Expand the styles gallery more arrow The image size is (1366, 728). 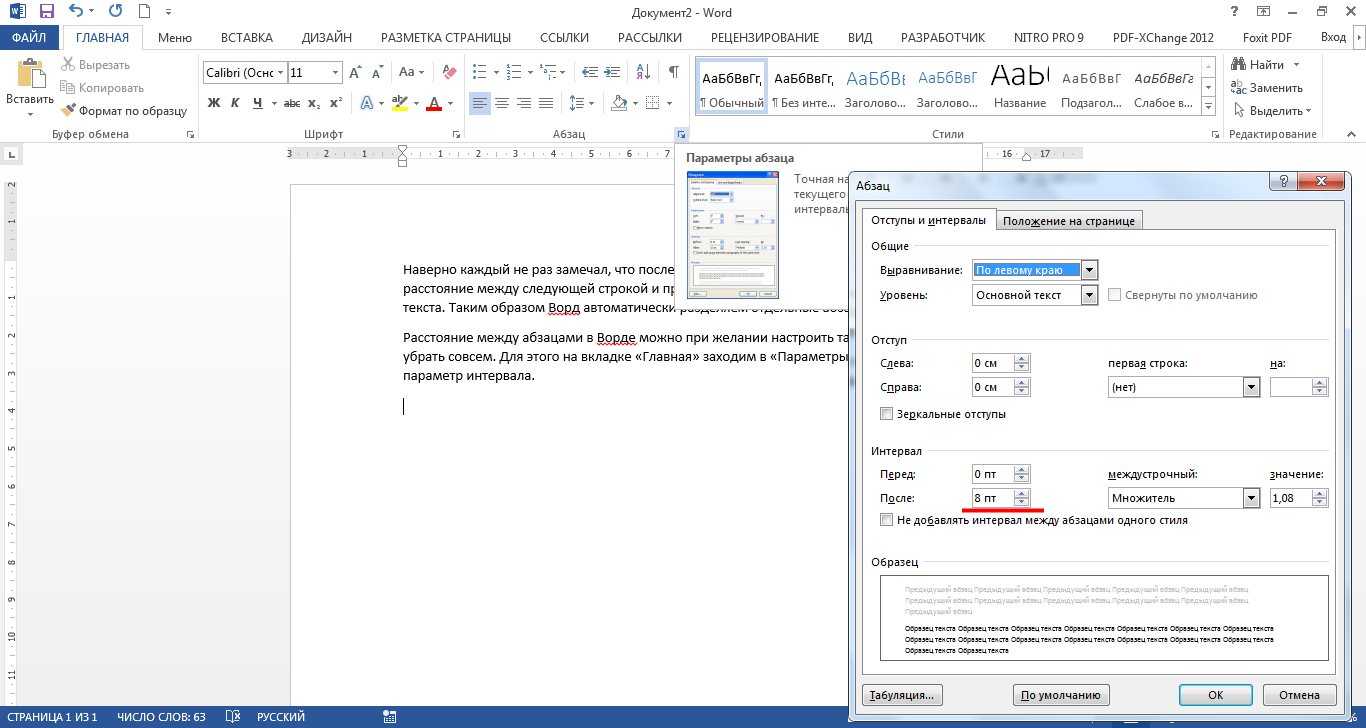coord(1209,107)
